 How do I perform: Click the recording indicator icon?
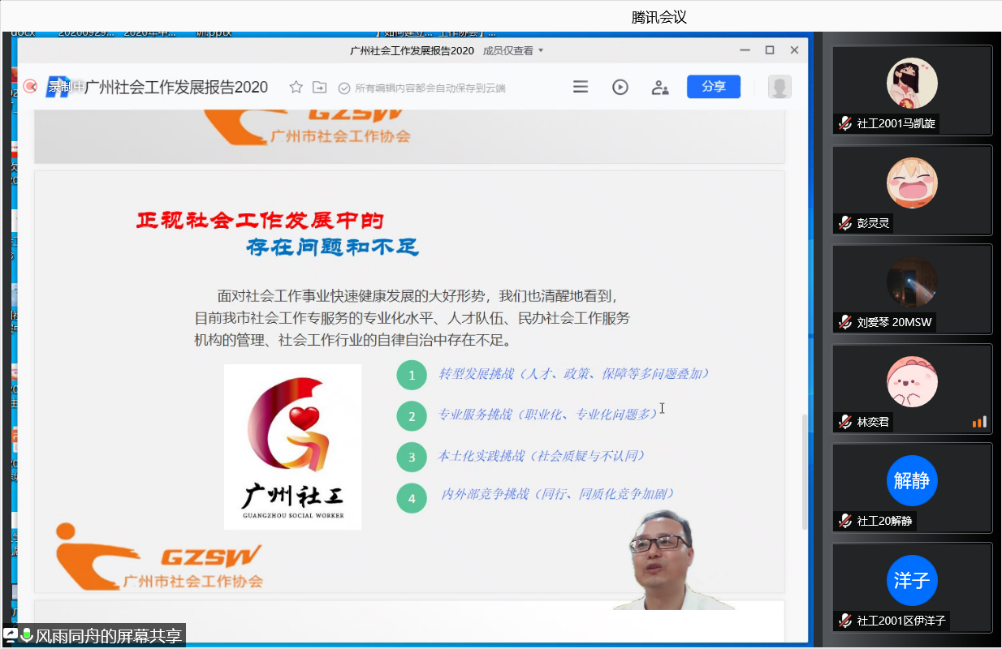coord(31,87)
